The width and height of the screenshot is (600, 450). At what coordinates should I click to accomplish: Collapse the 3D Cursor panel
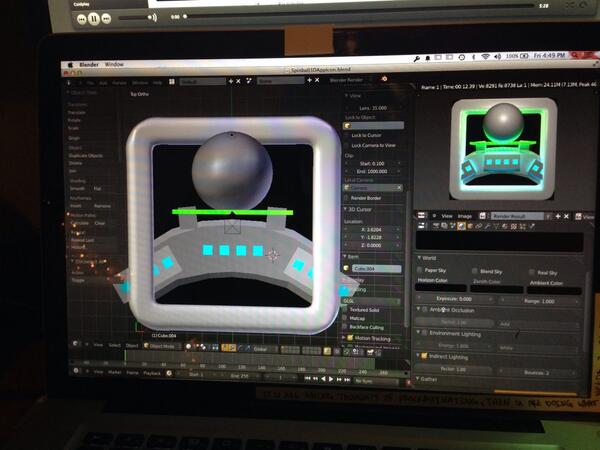(346, 209)
